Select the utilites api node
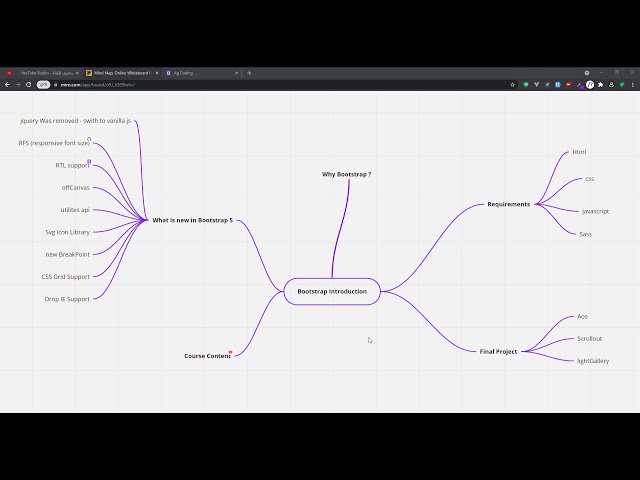Screen dimensions: 640x480 pyautogui.click(x=75, y=210)
